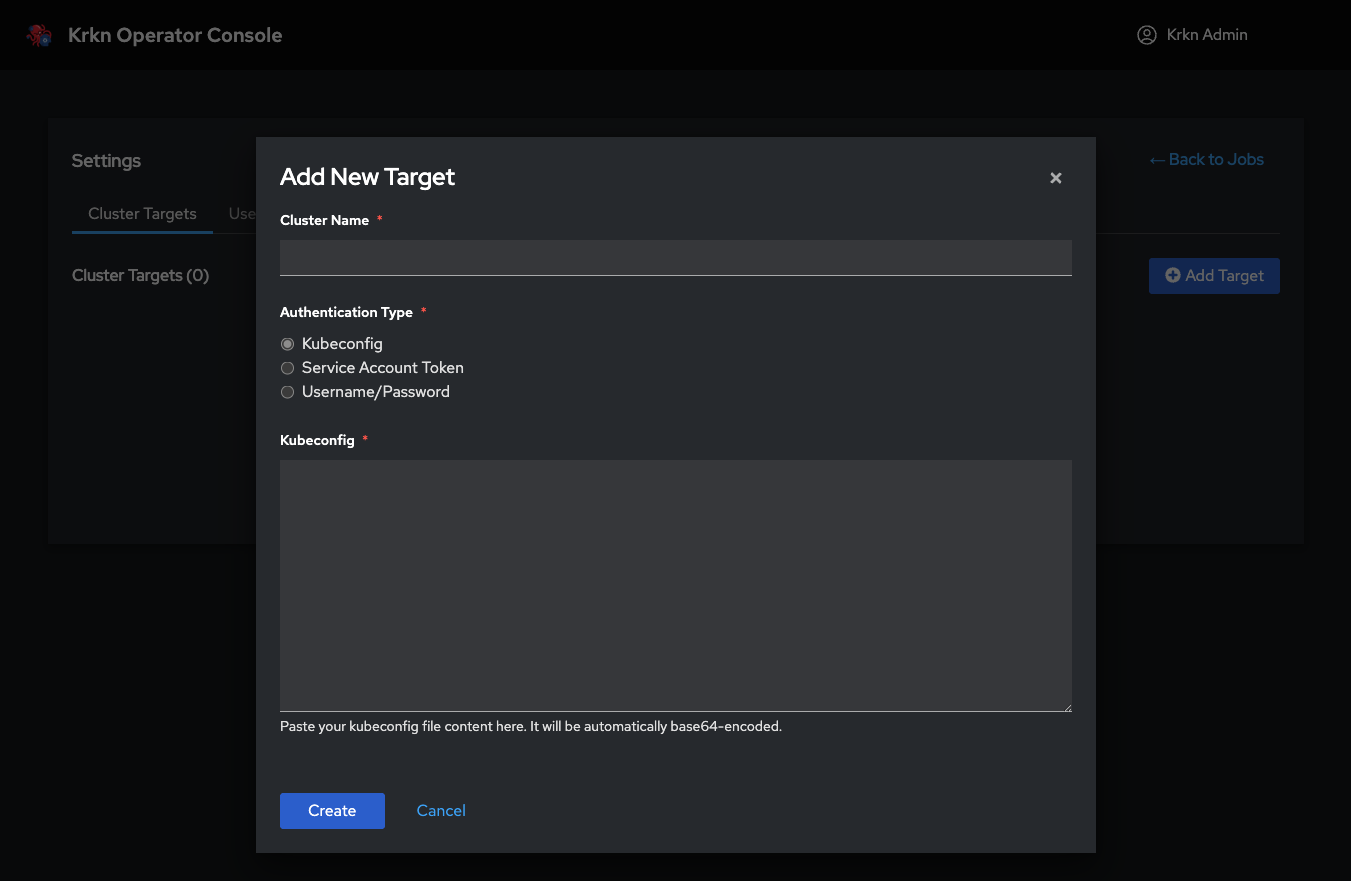Choose Service Account Token authentication
Screen dimensions: 1351x881
pyautogui.click(x=287, y=368)
